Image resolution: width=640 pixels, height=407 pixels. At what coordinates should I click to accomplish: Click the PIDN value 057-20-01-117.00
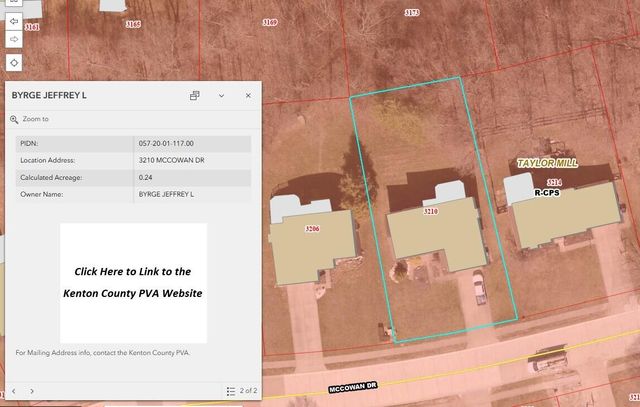click(x=166, y=143)
